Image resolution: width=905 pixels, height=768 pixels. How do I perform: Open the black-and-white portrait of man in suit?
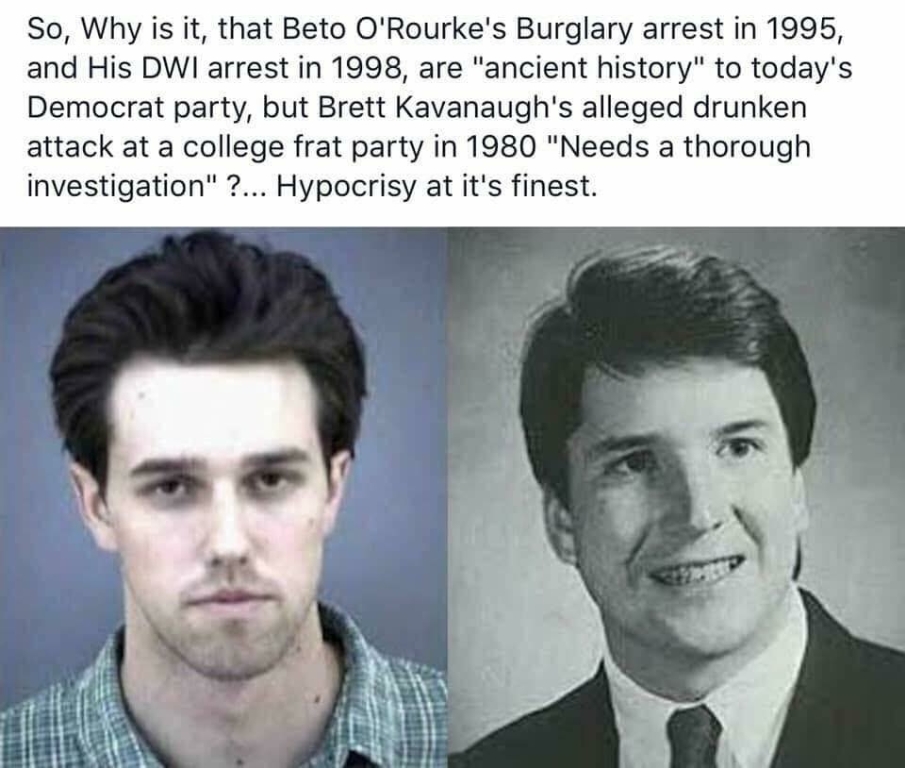tap(676, 497)
